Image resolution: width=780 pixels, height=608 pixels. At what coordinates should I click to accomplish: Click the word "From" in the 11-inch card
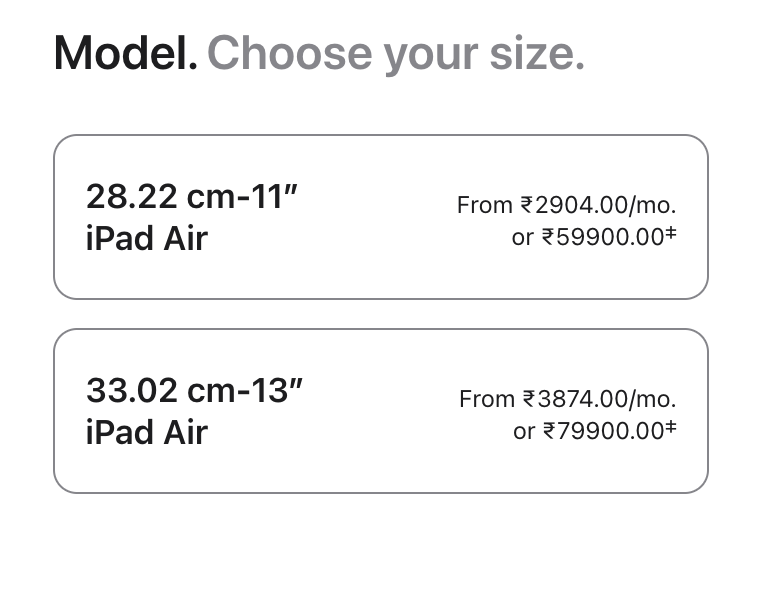coord(485,205)
